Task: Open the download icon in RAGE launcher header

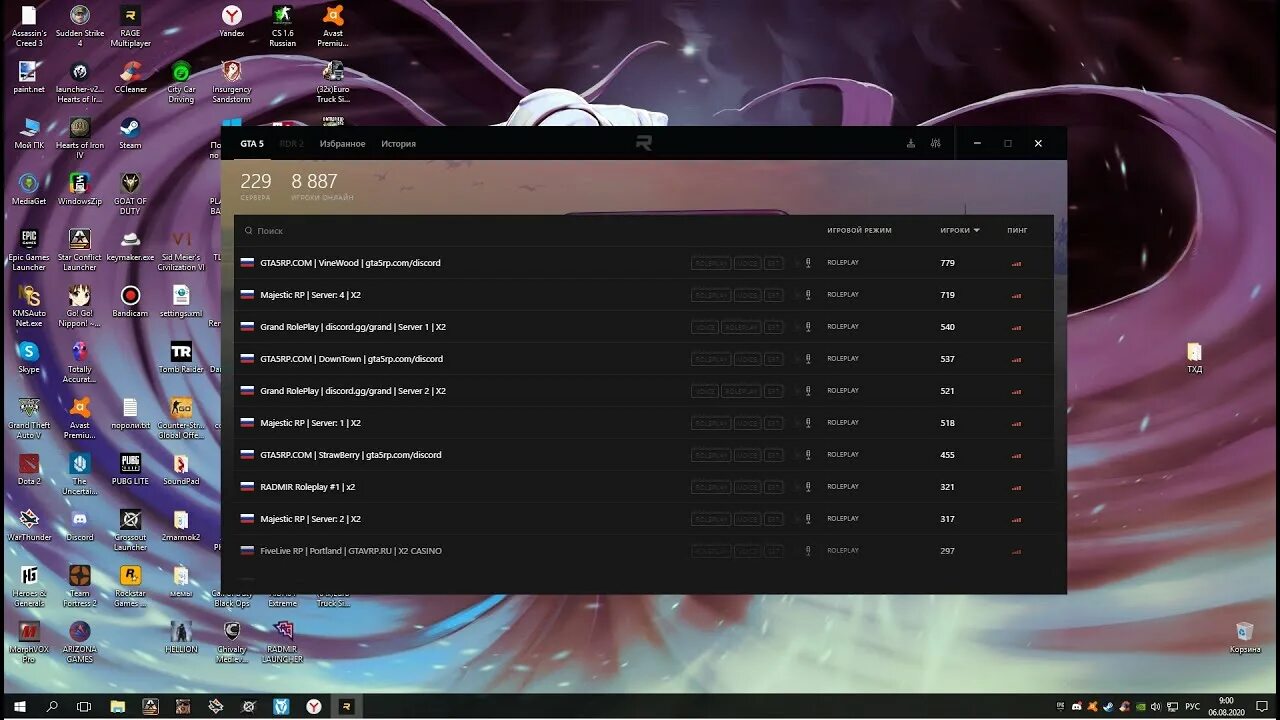Action: [x=910, y=143]
